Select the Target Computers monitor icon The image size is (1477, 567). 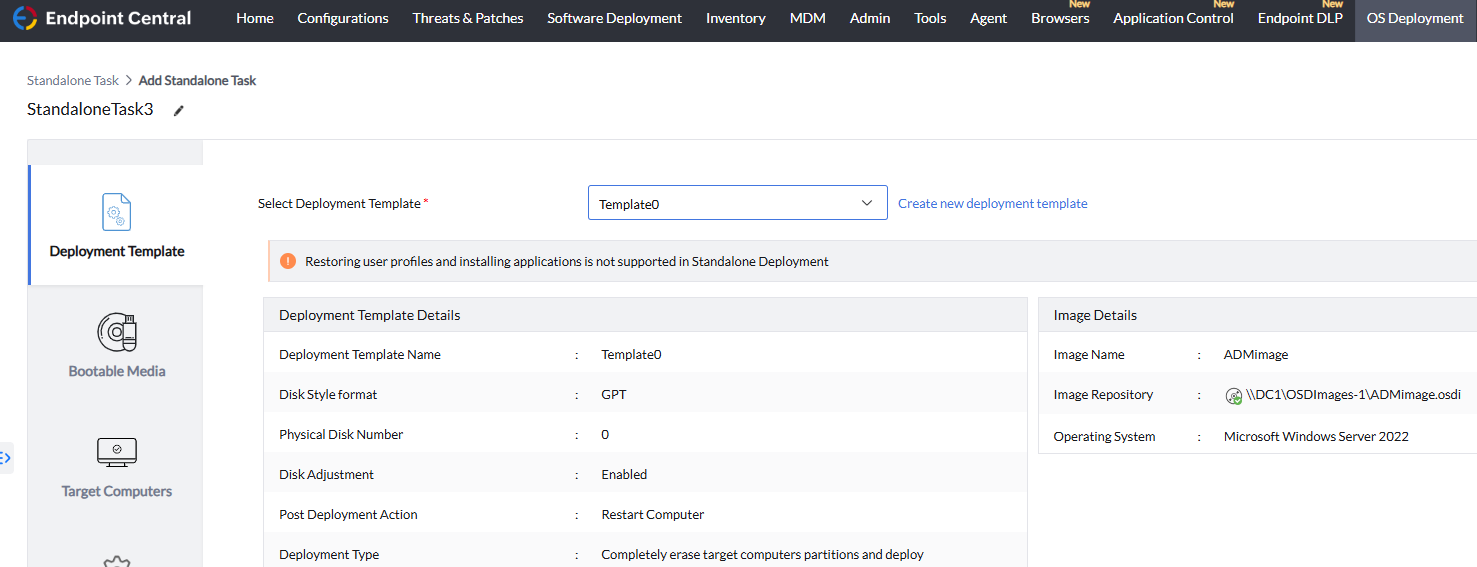click(x=117, y=452)
